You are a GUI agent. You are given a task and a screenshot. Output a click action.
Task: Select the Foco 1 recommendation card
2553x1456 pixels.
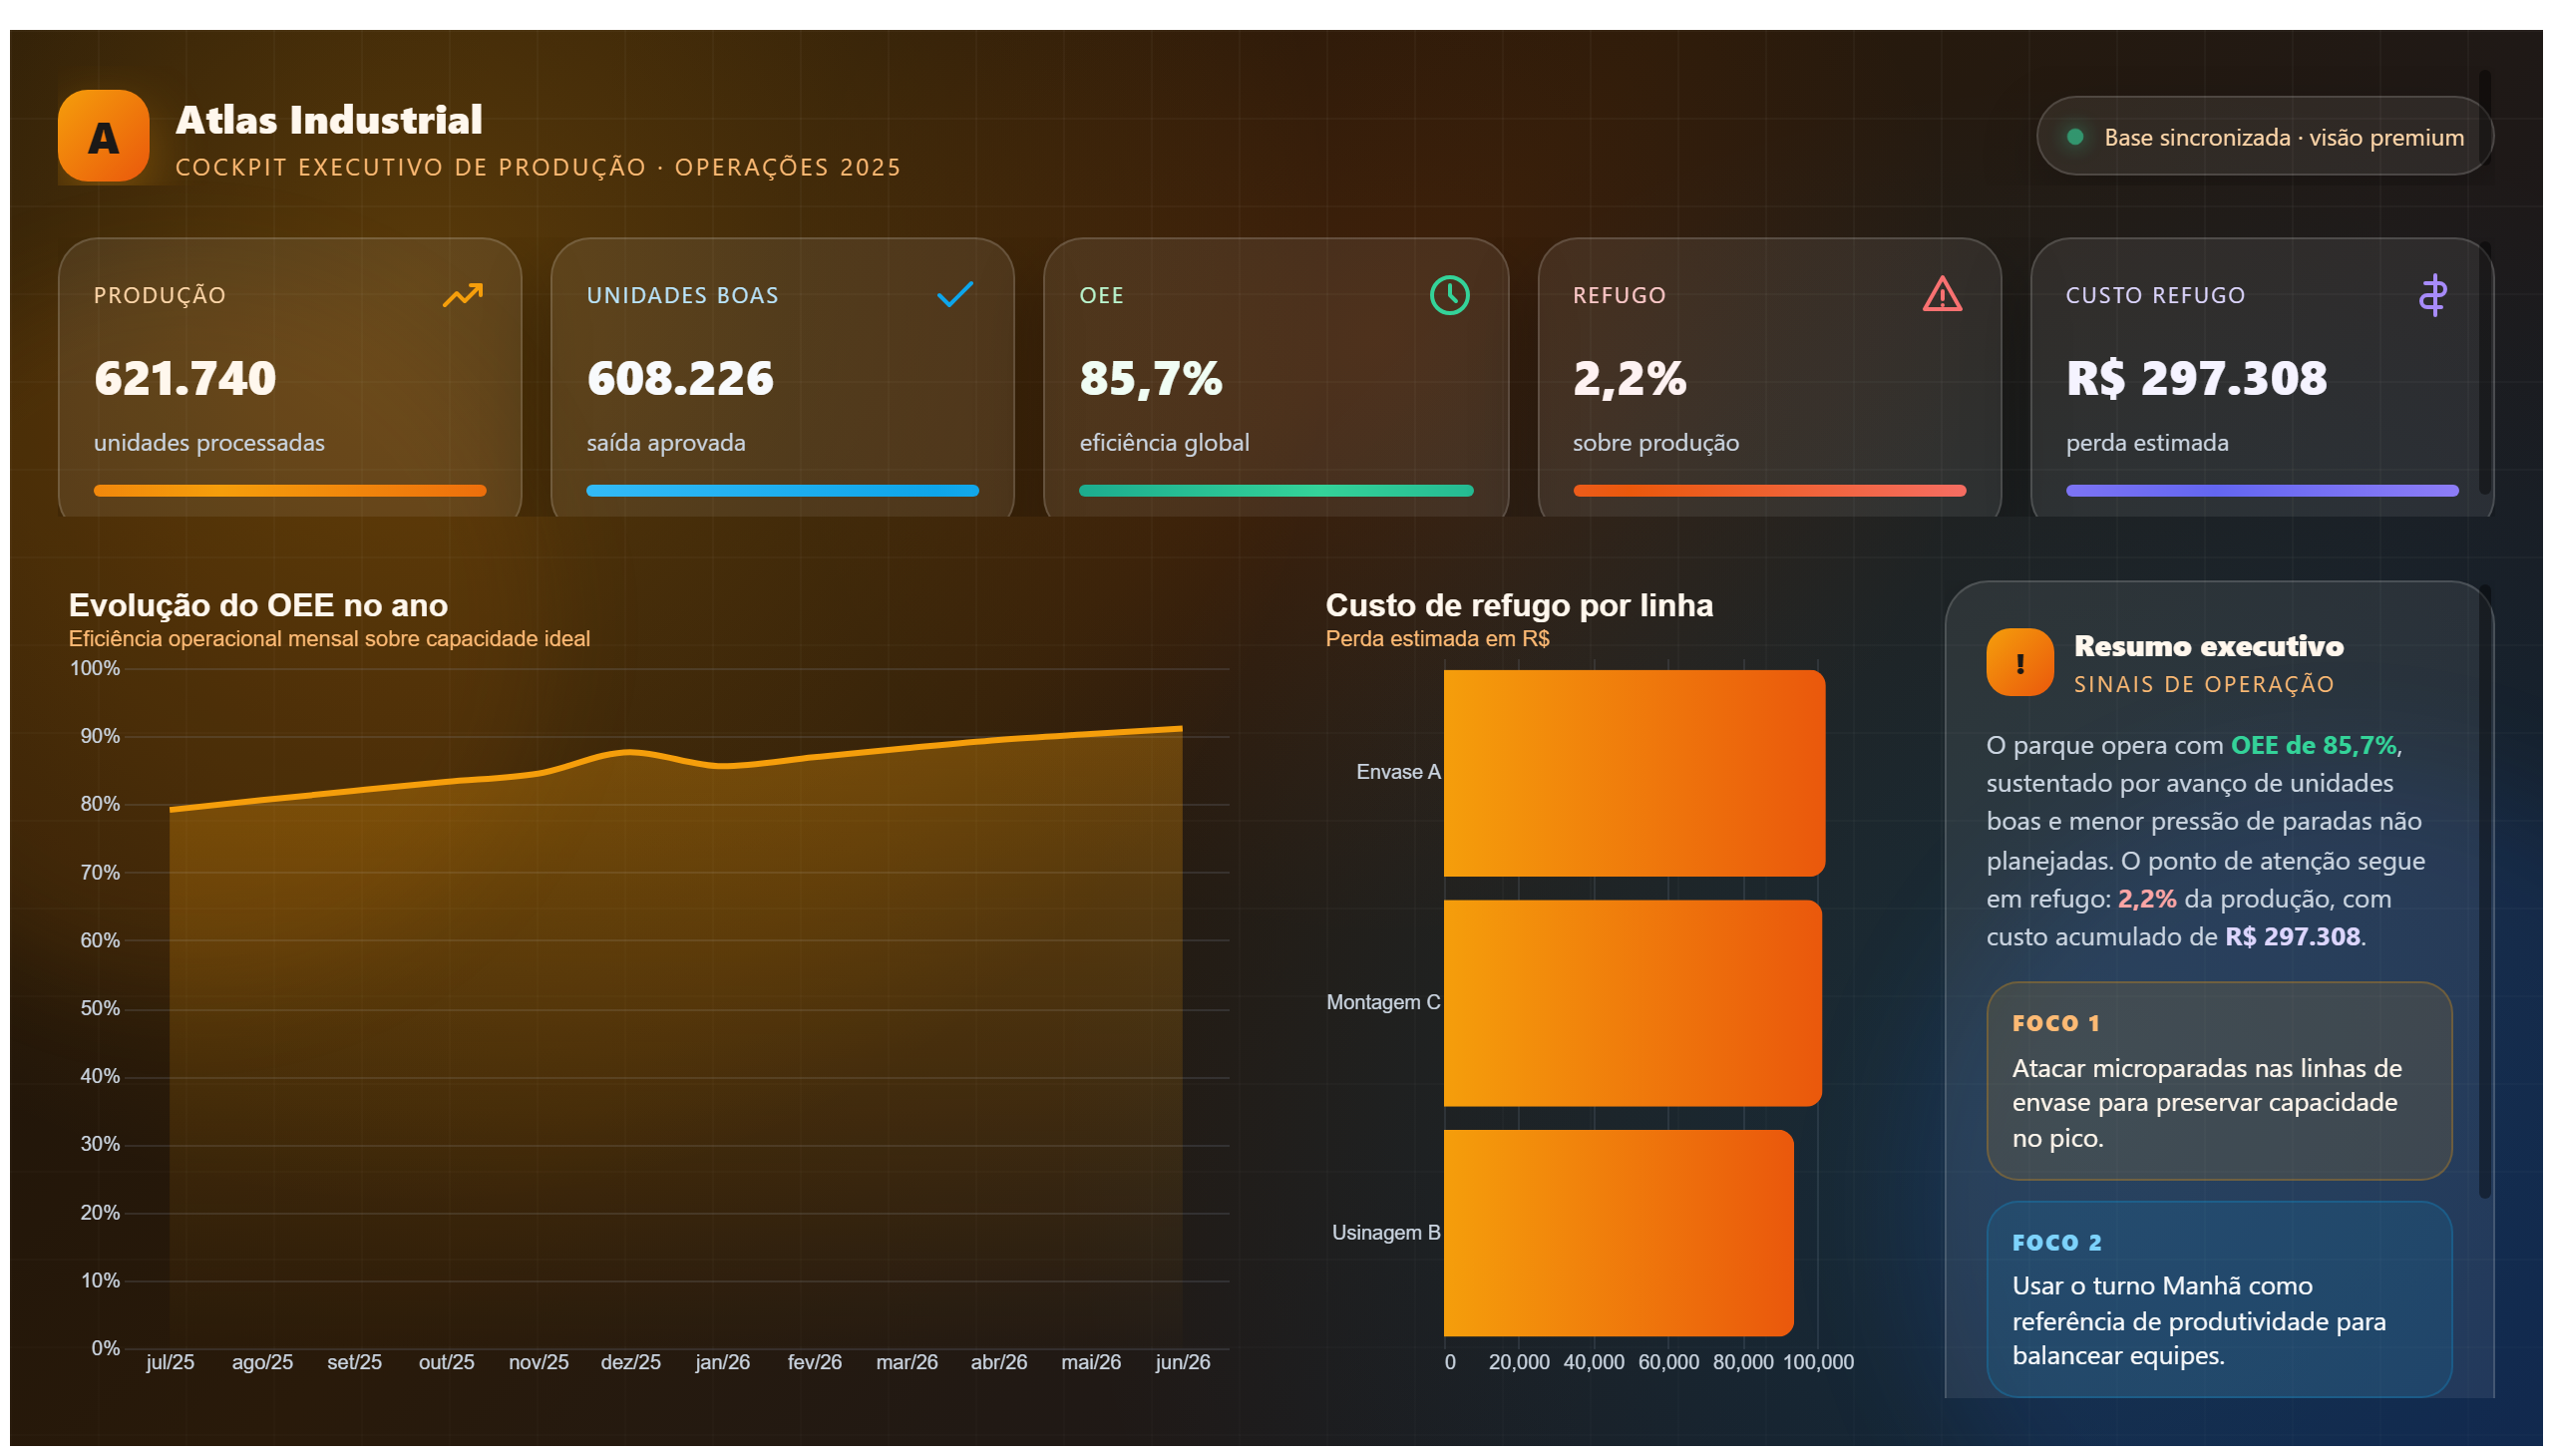pyautogui.click(x=2218, y=1080)
